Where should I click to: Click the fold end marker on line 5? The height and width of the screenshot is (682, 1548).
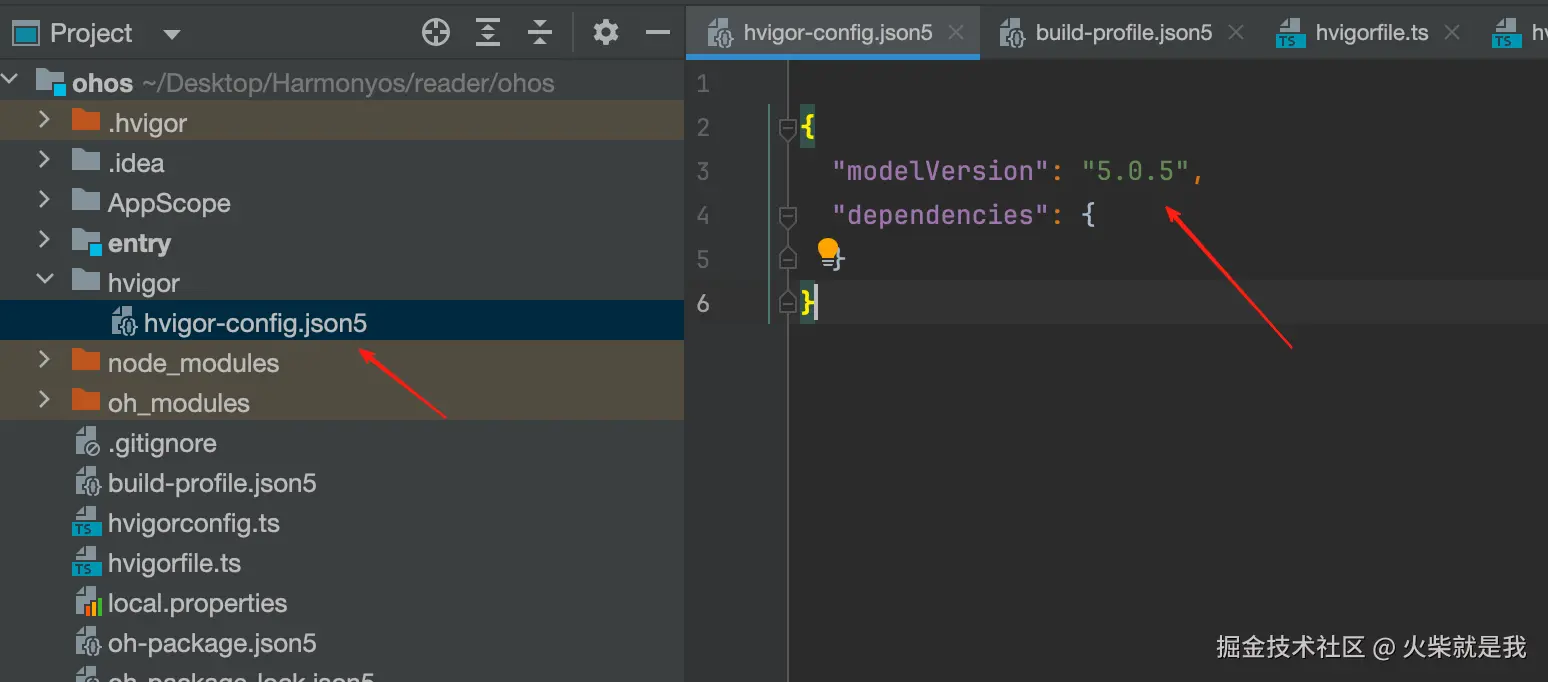click(x=787, y=258)
